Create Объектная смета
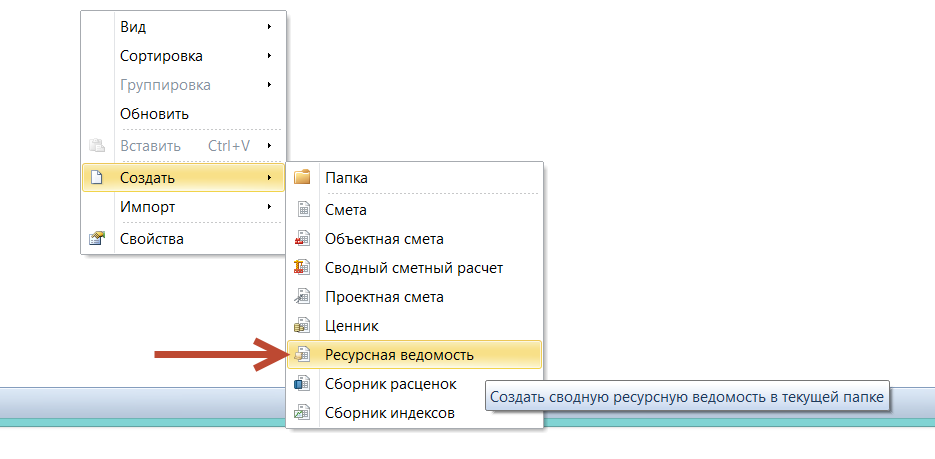This screenshot has width=935, height=459. [414, 239]
